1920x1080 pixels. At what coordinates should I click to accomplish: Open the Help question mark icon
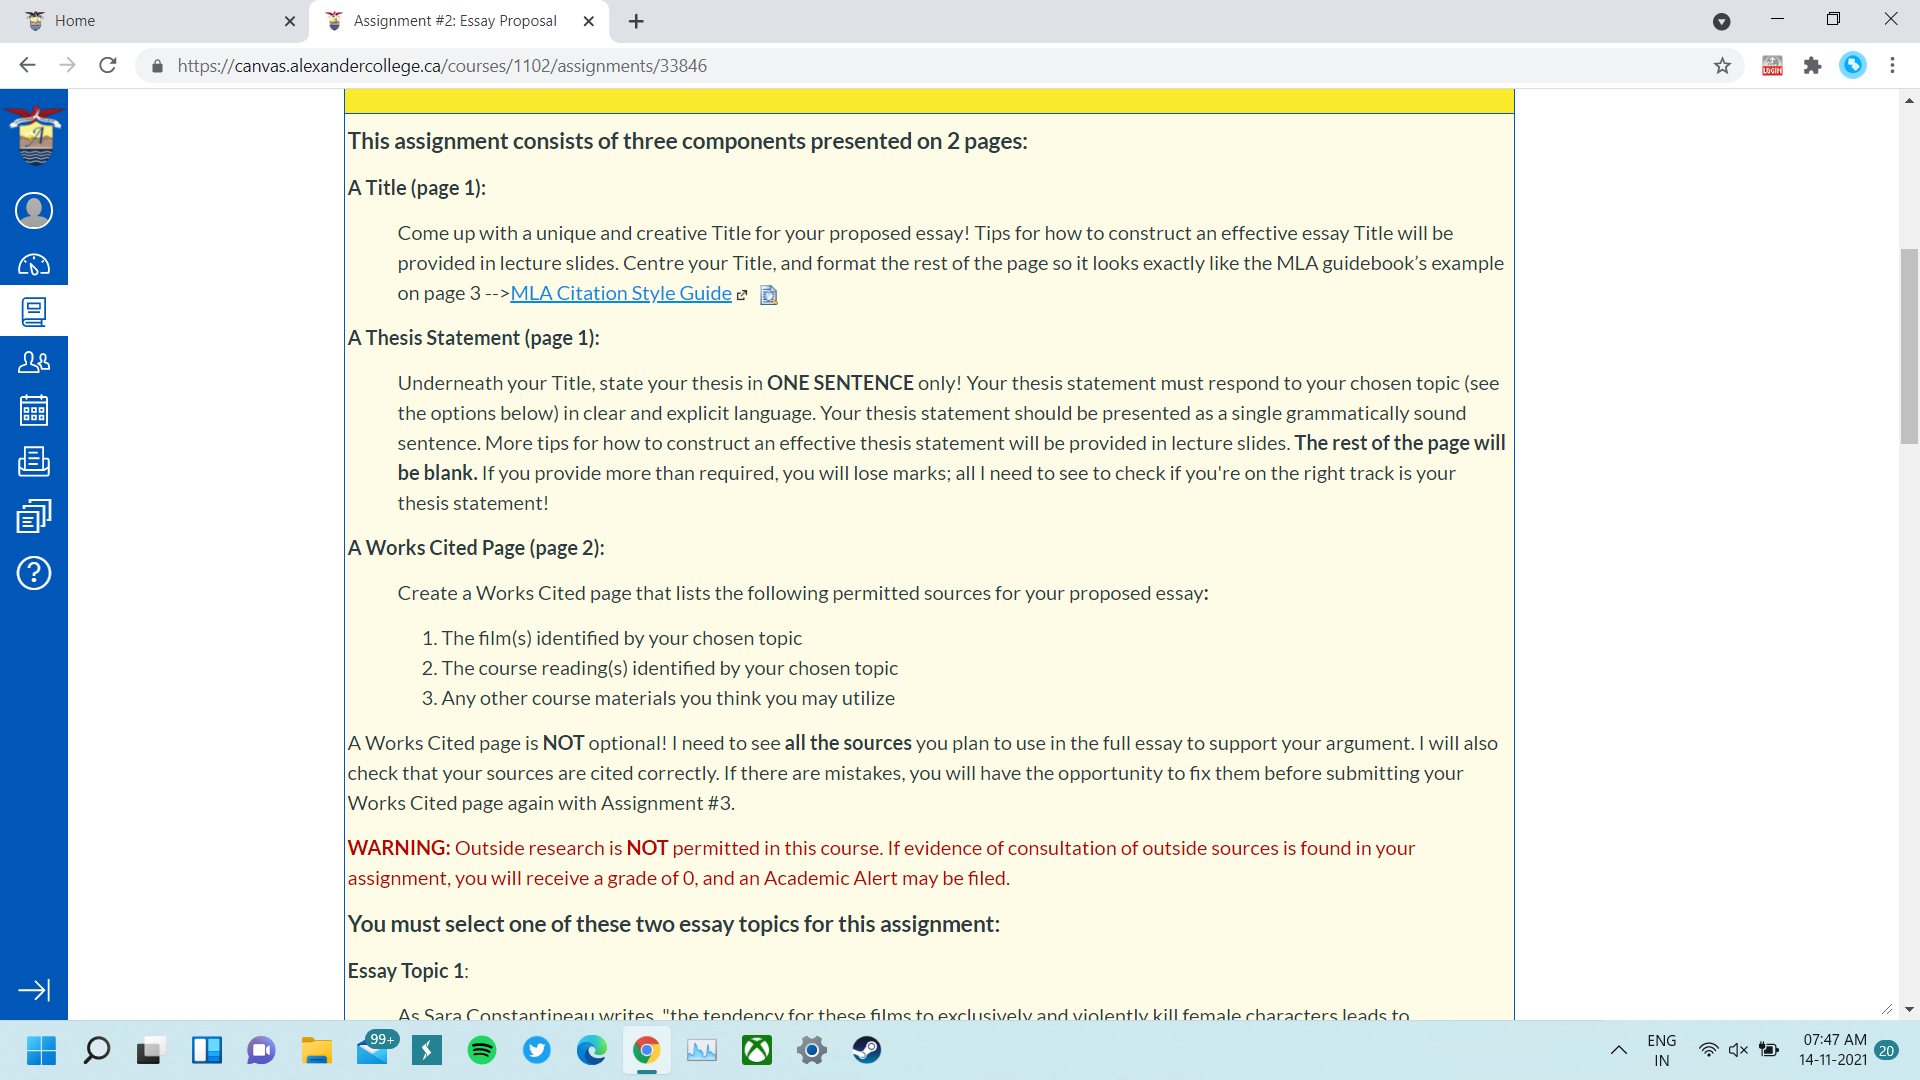[34, 573]
